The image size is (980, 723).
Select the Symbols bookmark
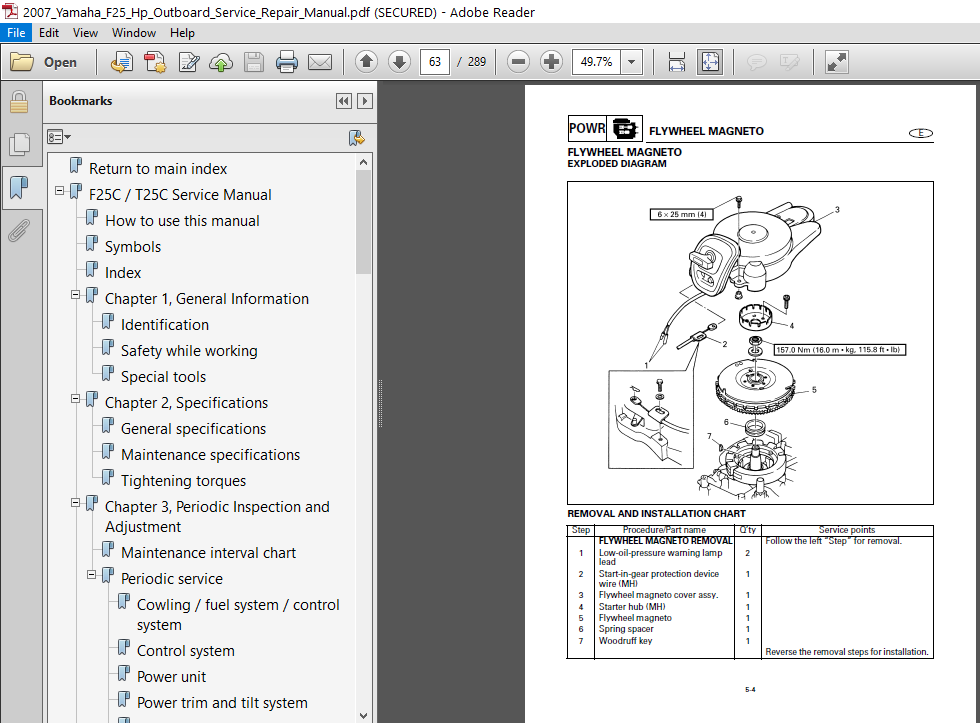tap(132, 247)
